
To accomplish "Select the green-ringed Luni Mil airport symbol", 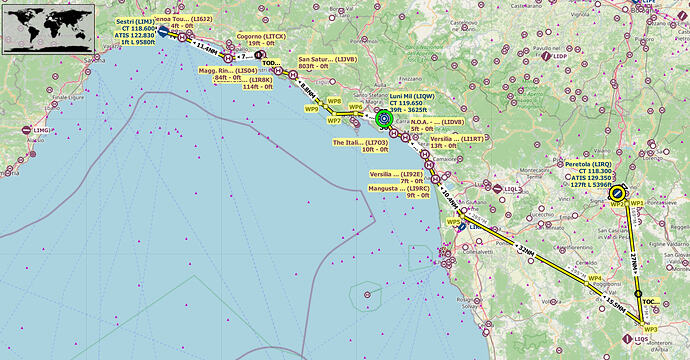I will 384,118.
